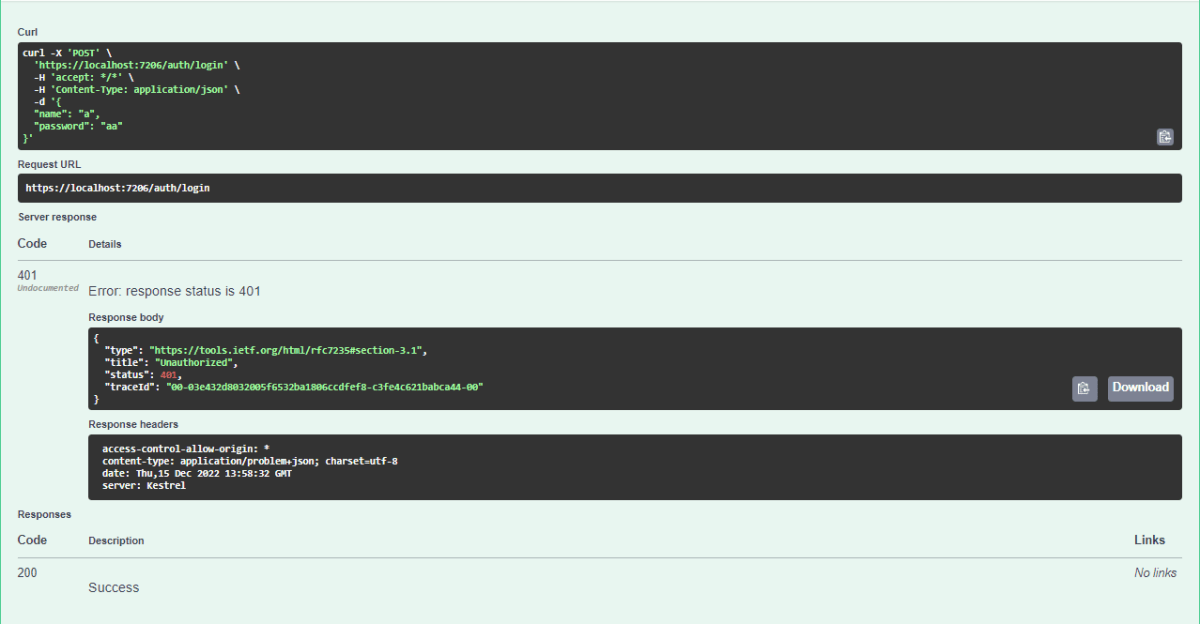Click the 200 response code
This screenshot has height=624, width=1200.
pyautogui.click(x=28, y=572)
